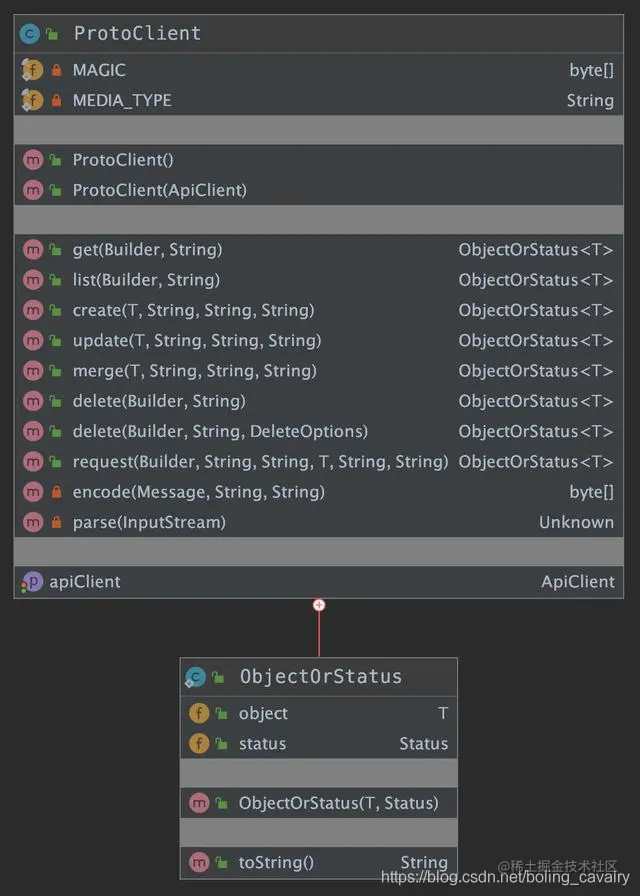Select get(Builder, String) method
The height and width of the screenshot is (896, 640).
[147, 250]
